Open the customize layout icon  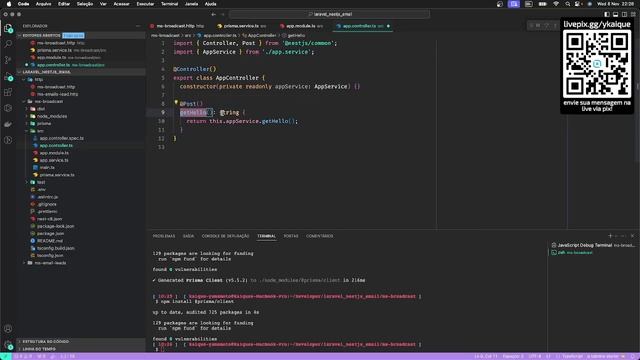tap(633, 14)
